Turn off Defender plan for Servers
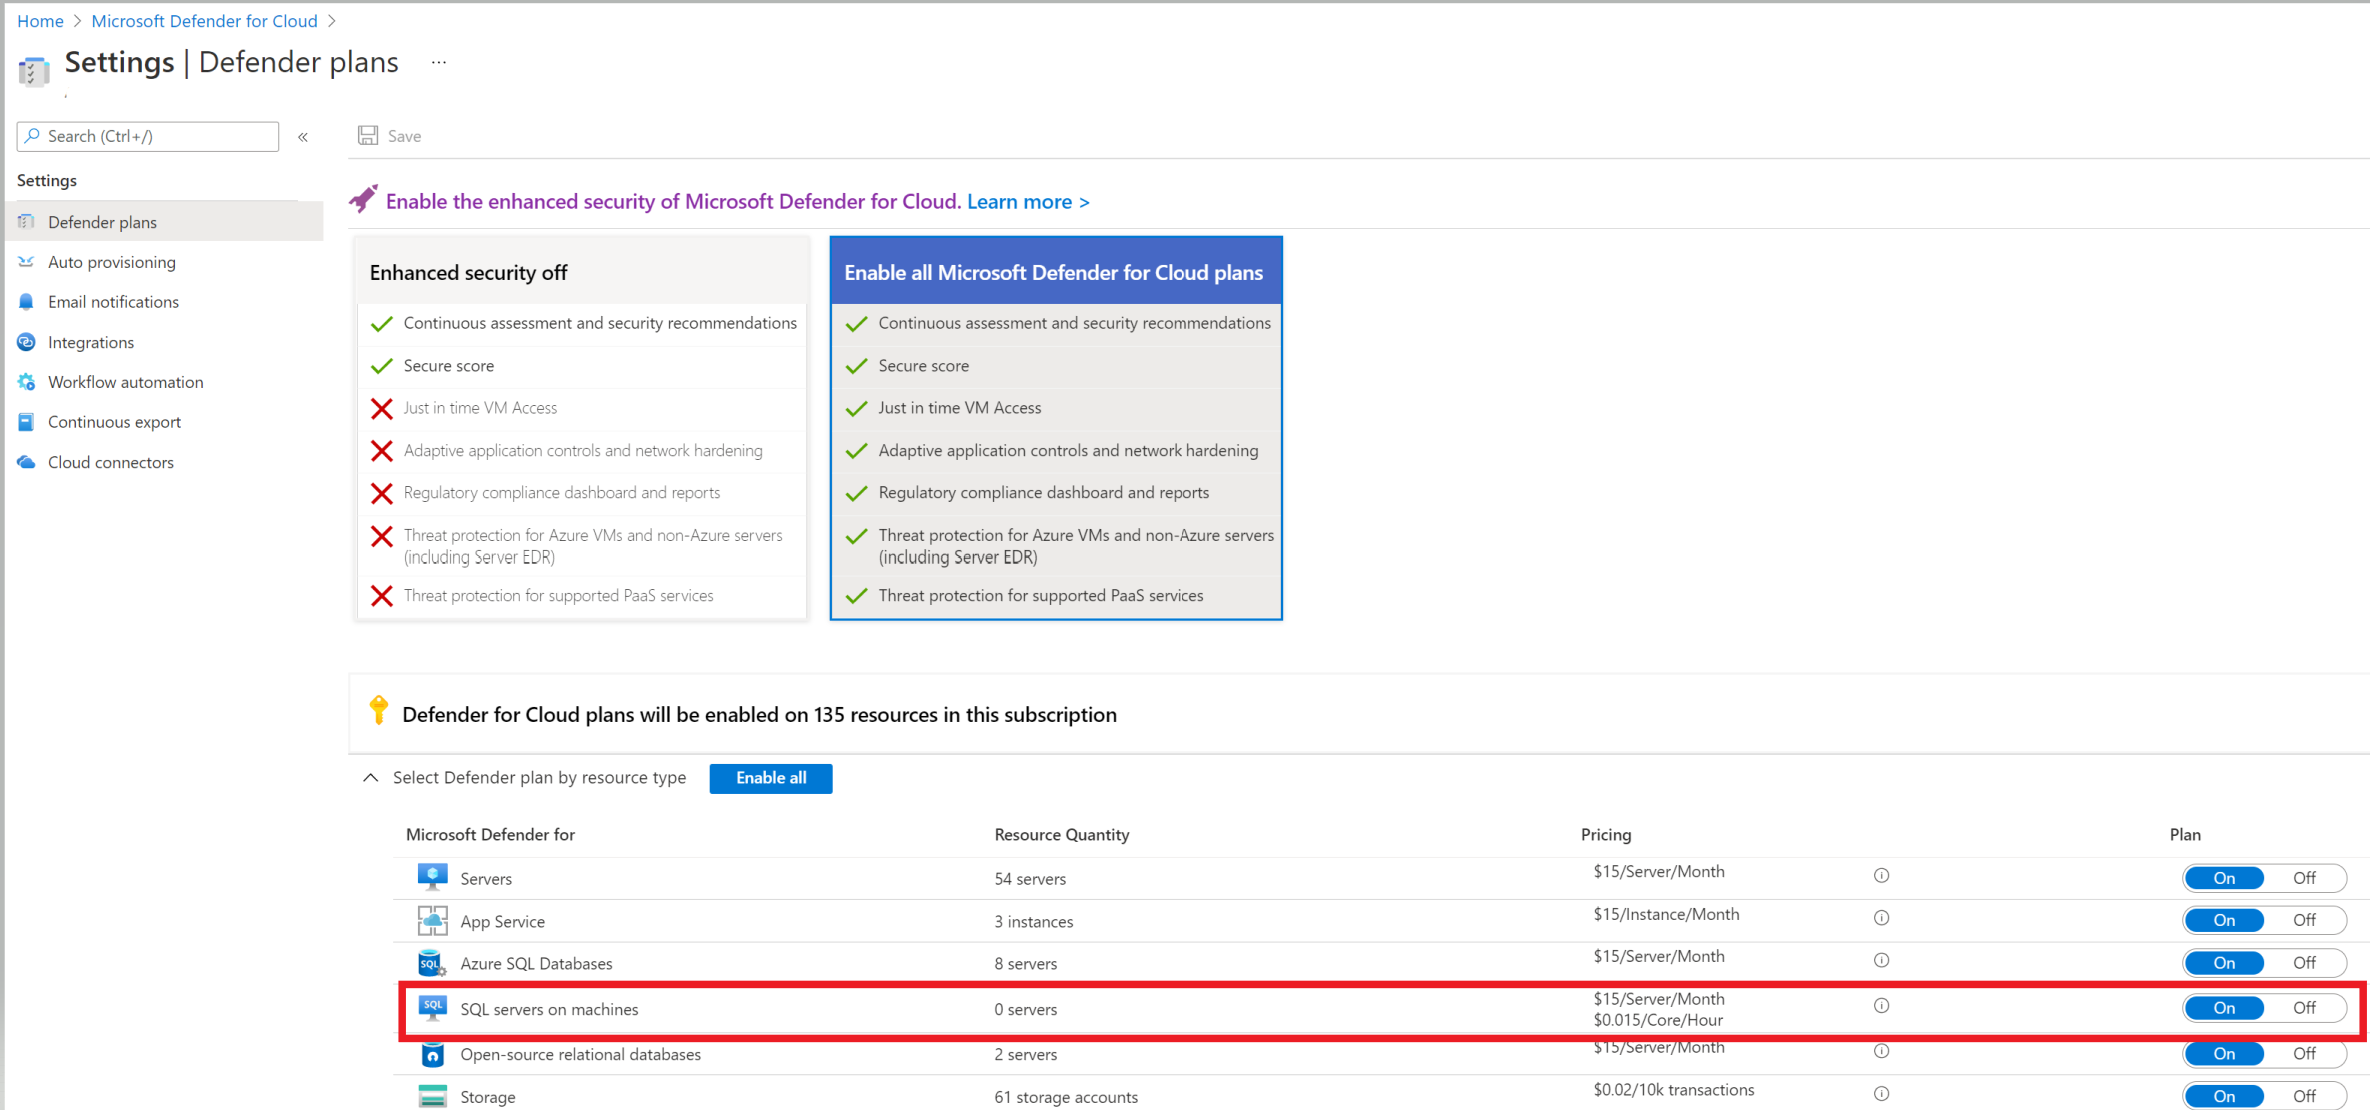 2305,877
